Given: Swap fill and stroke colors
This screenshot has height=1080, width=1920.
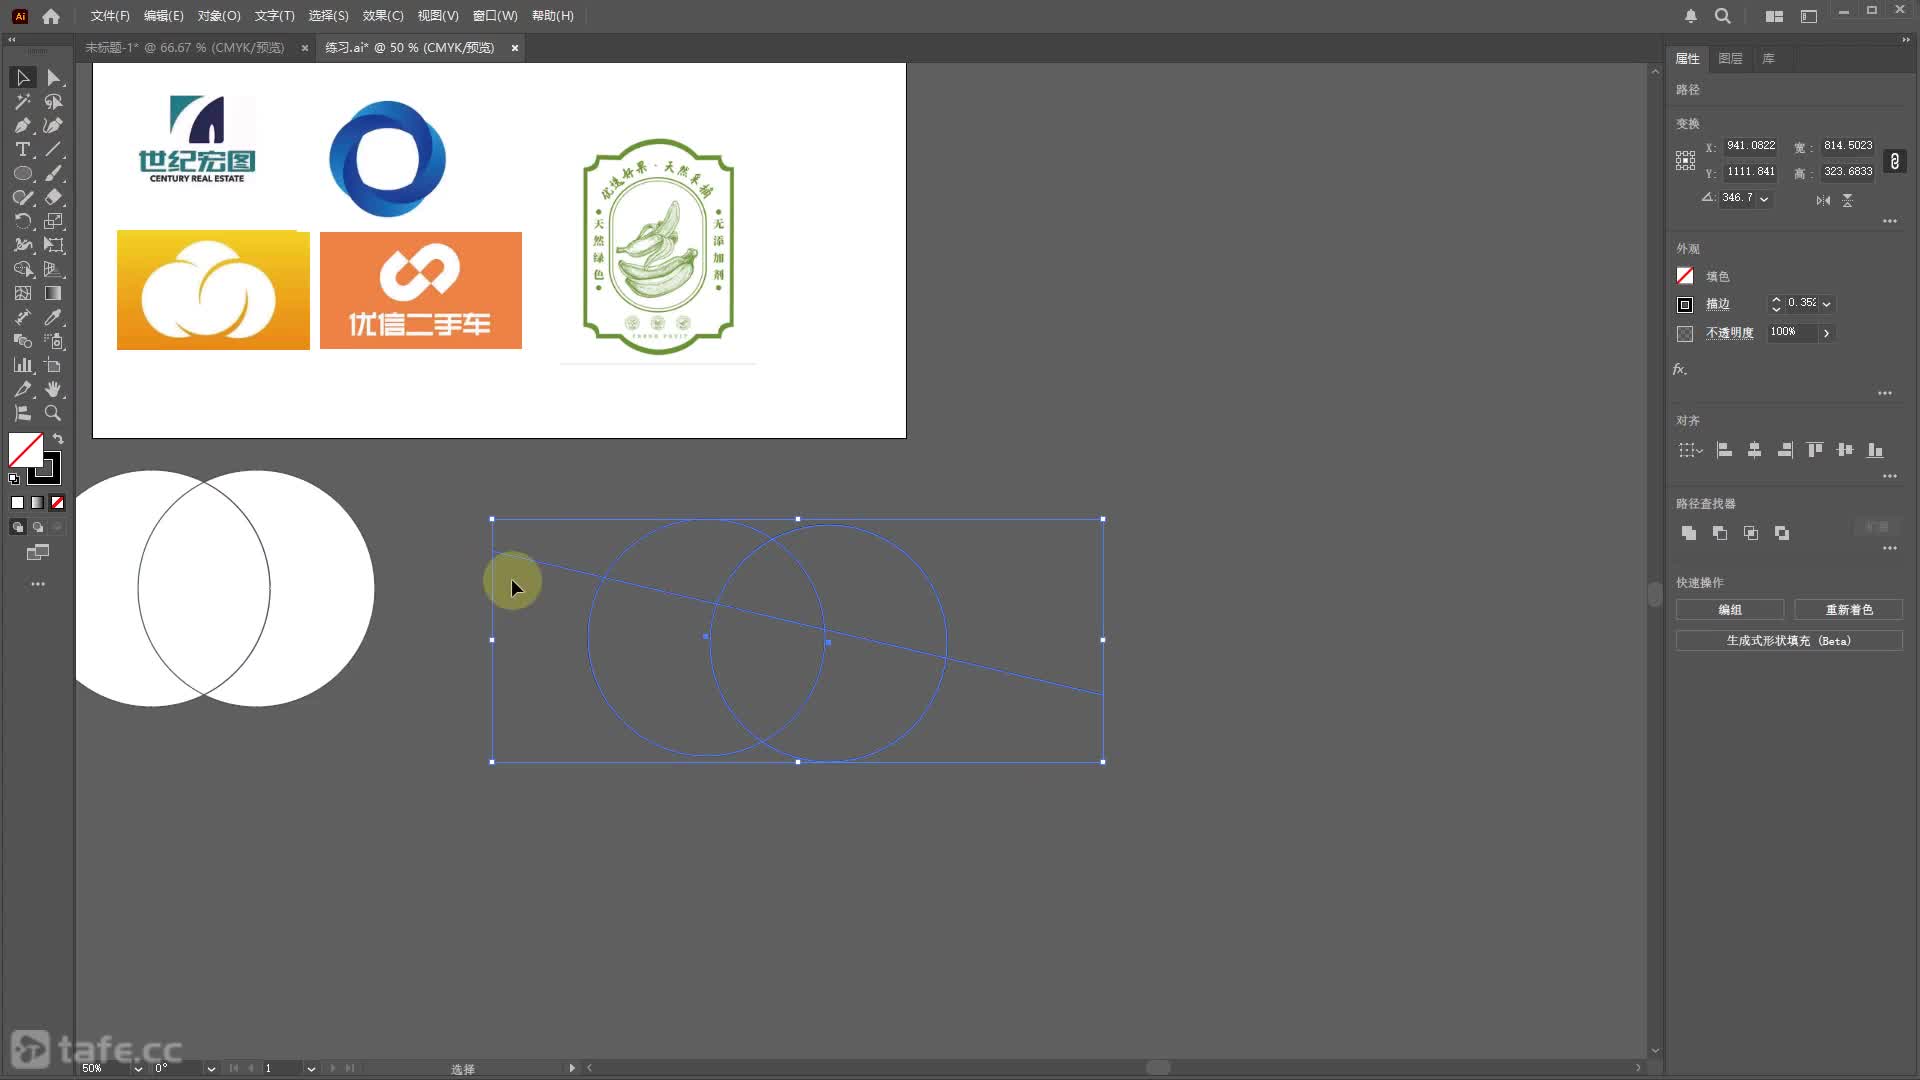Looking at the screenshot, I should click(x=58, y=439).
